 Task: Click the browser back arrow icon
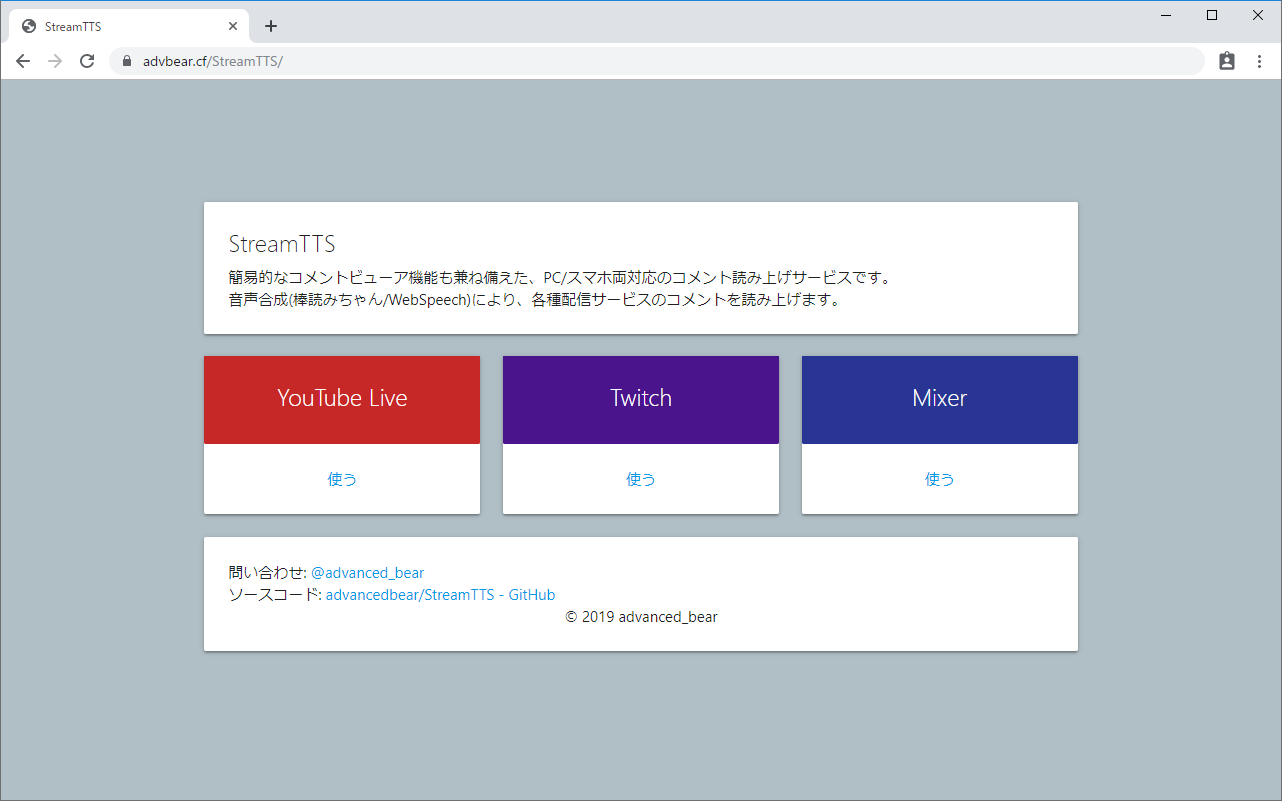click(x=23, y=61)
